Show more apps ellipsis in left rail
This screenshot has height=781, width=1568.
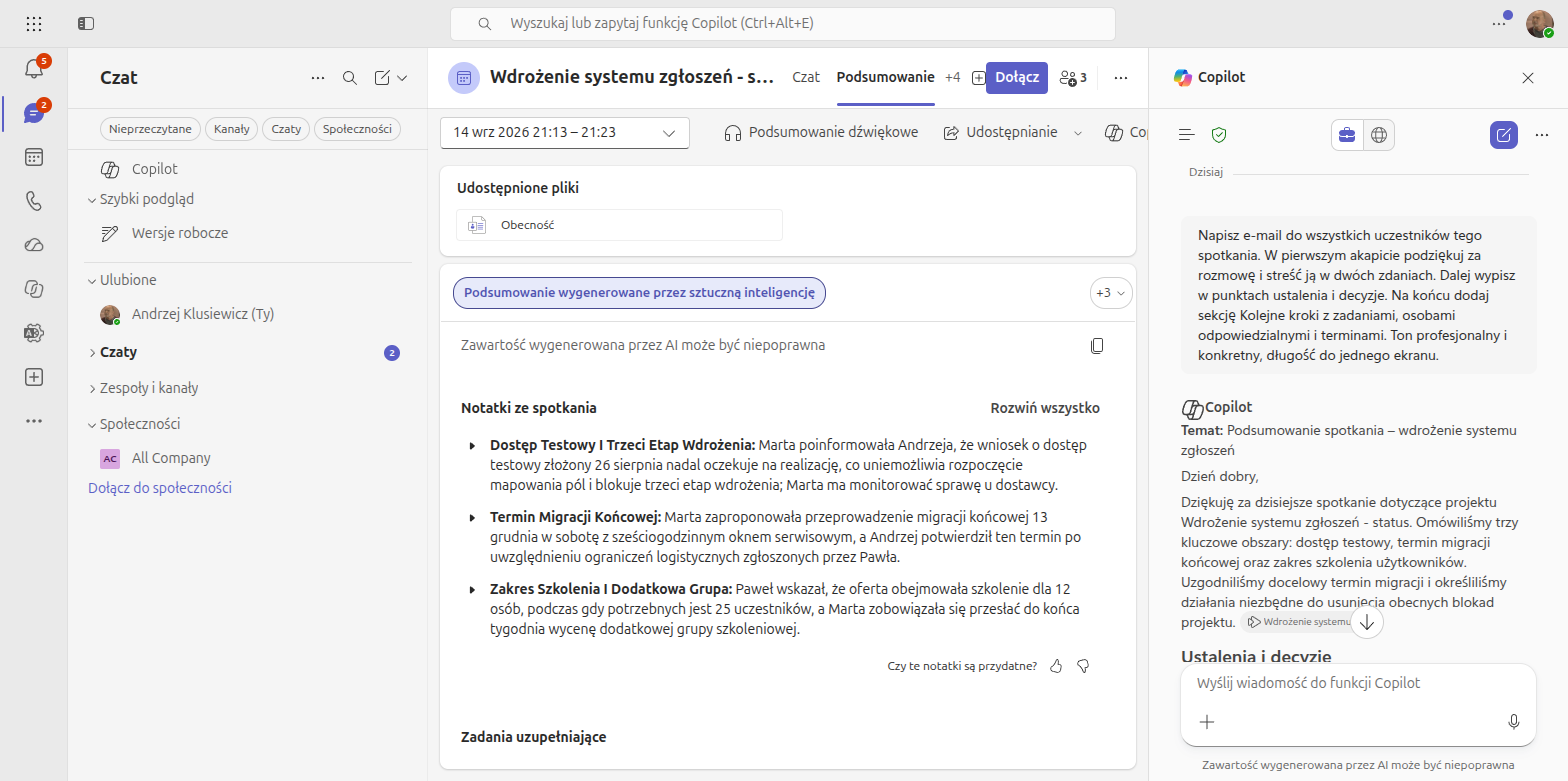coord(34,421)
